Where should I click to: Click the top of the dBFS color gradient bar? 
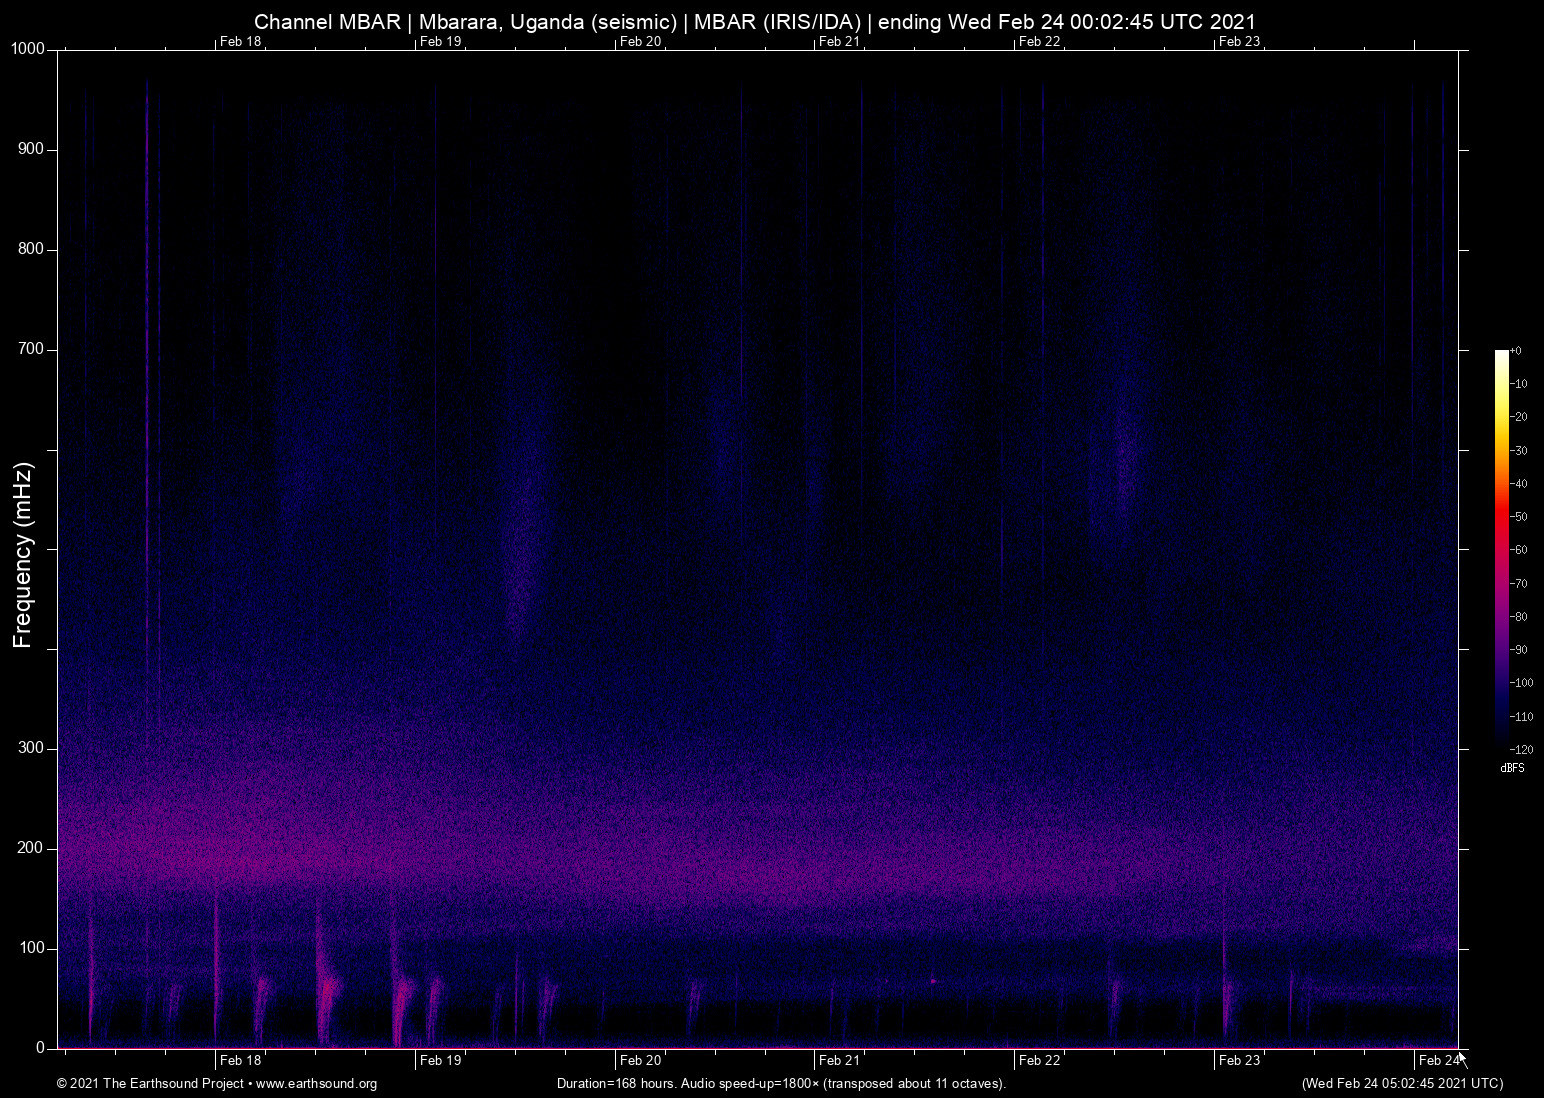[x=1503, y=355]
